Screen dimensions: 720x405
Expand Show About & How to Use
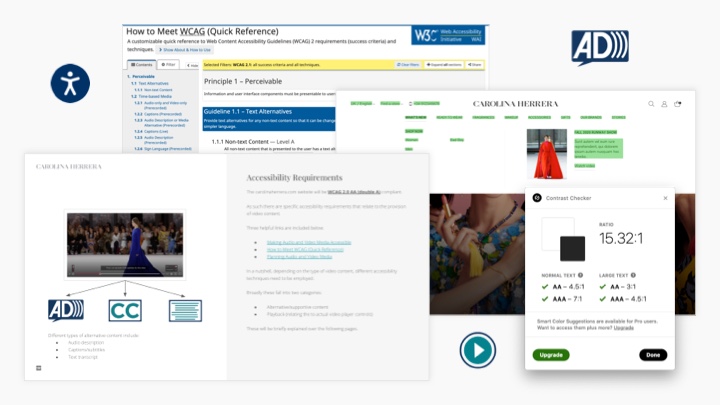[185, 50]
